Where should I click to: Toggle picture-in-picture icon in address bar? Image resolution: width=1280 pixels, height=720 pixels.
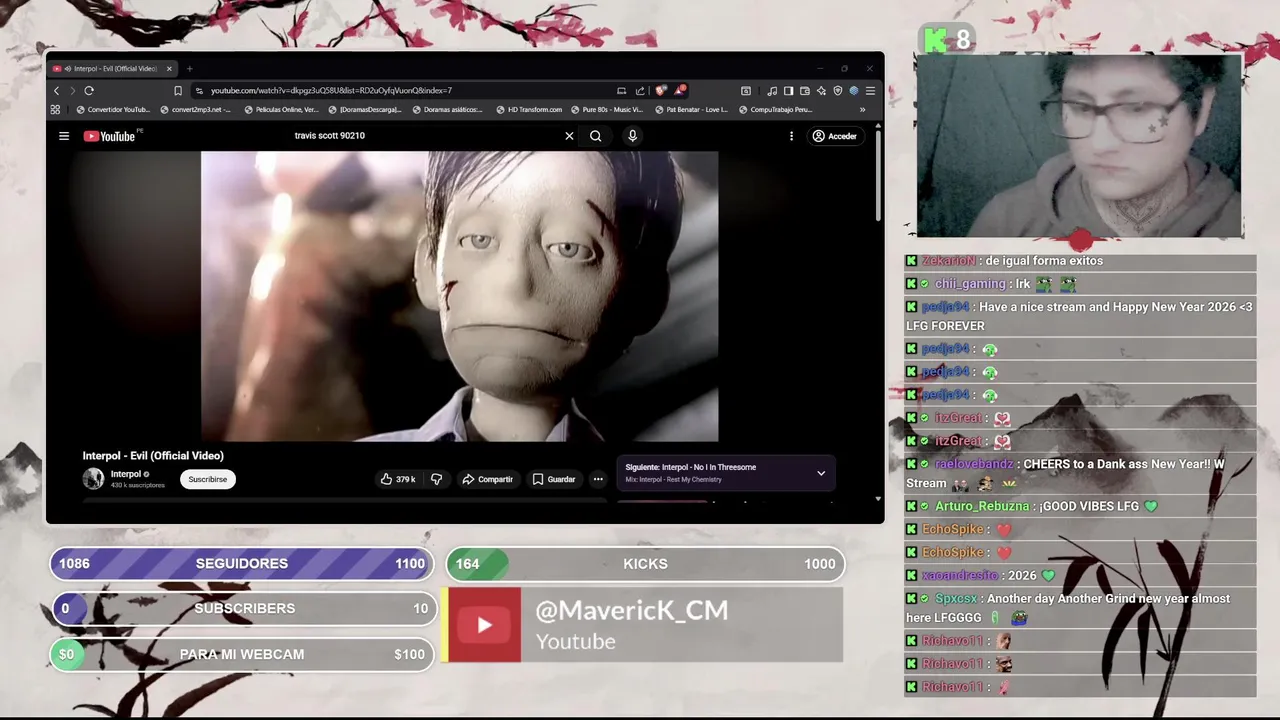click(x=621, y=90)
